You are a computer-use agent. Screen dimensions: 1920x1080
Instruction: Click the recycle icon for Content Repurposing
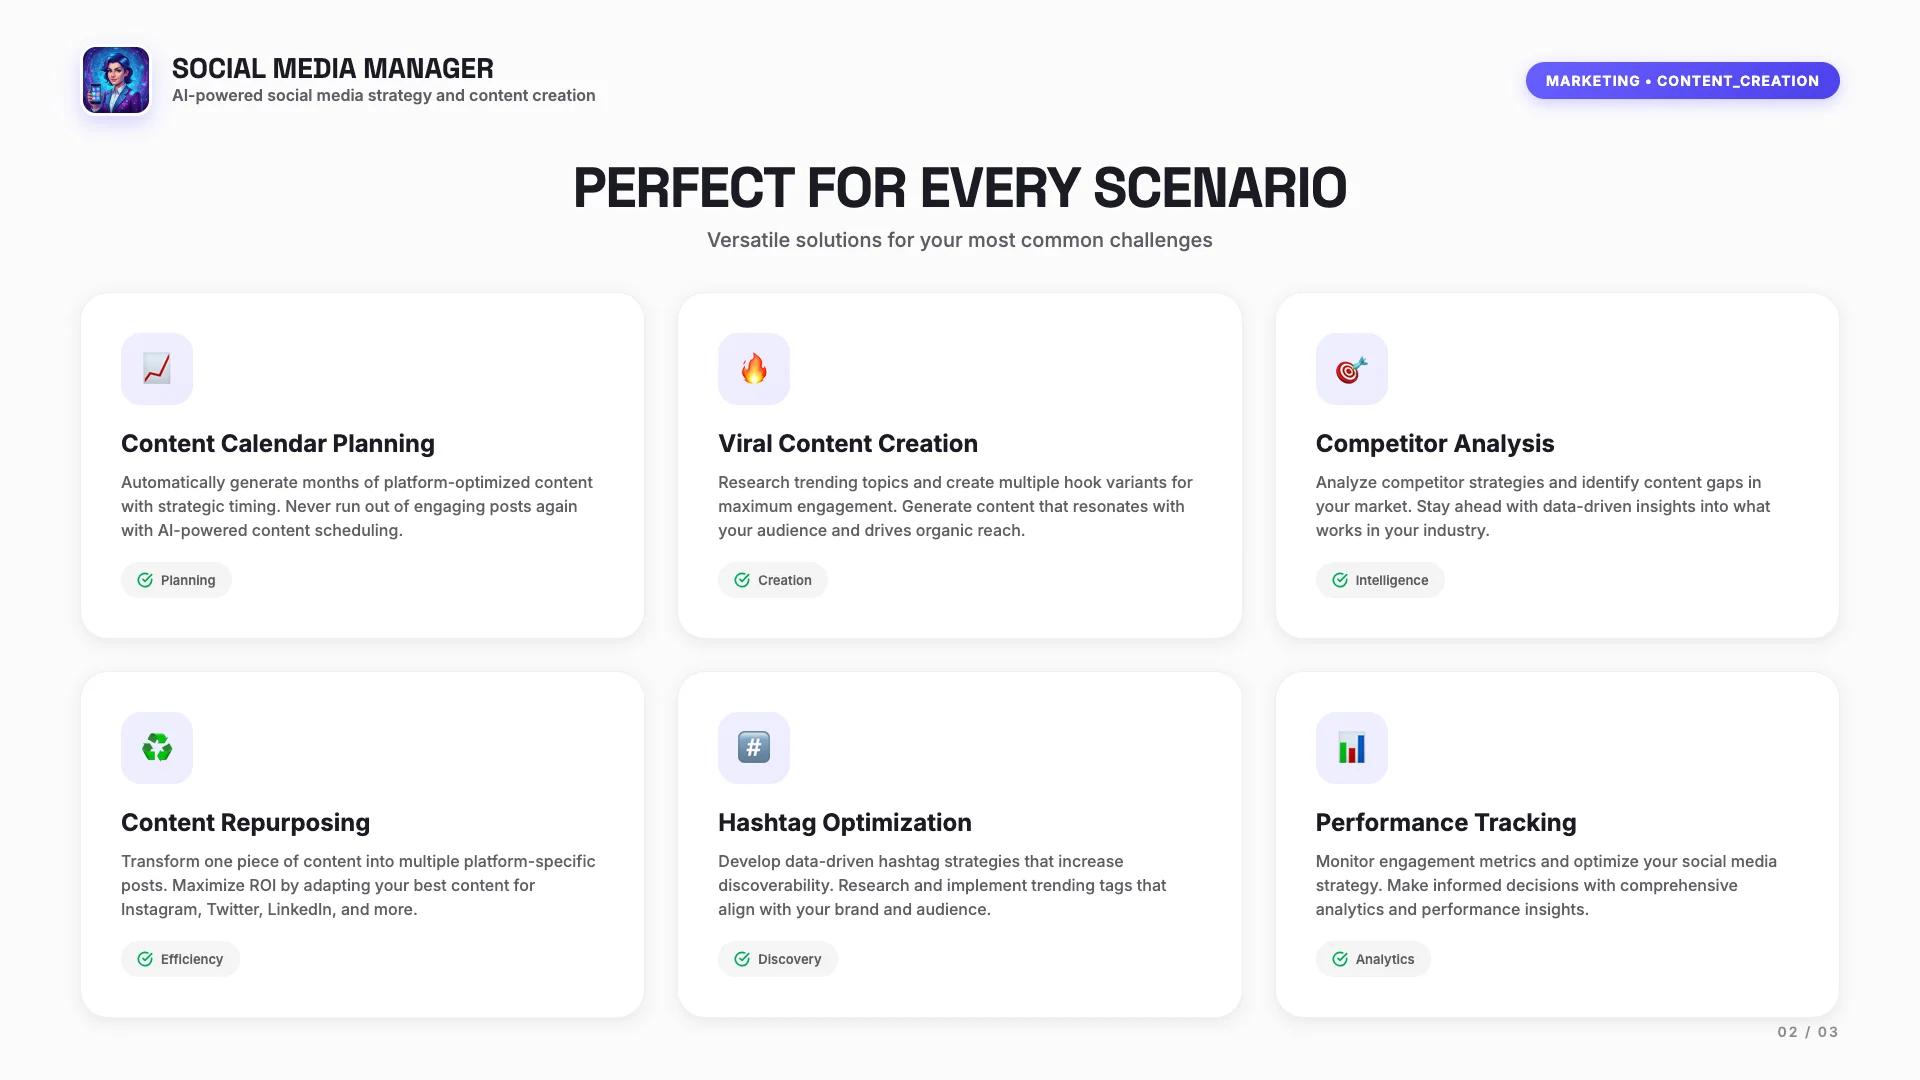[157, 748]
